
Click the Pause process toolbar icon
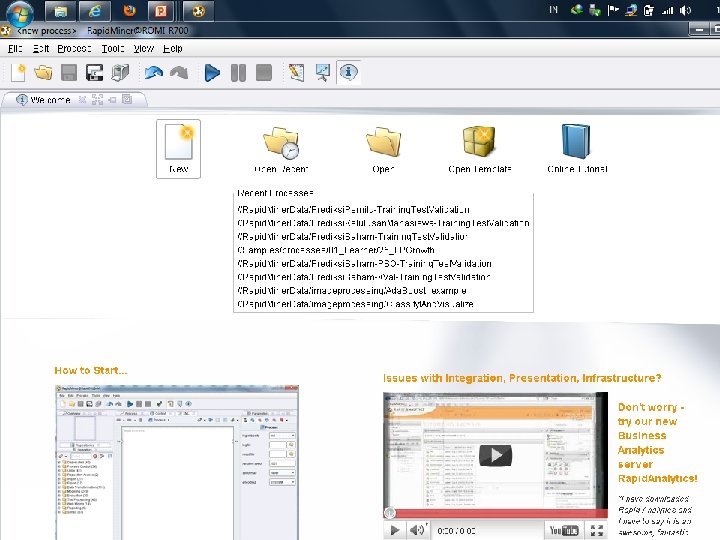click(238, 73)
